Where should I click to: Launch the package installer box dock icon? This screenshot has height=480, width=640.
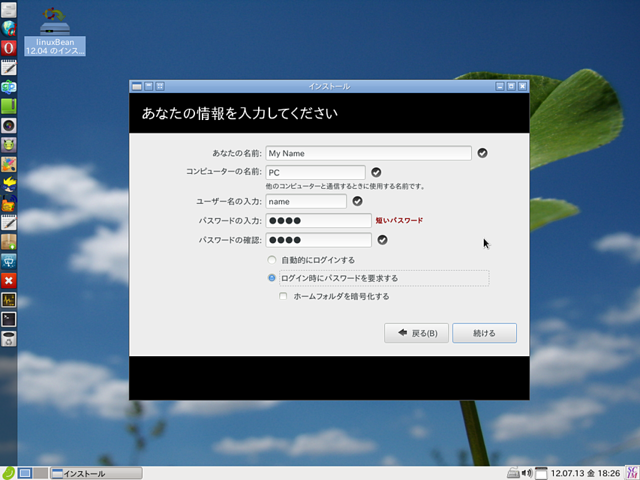pyautogui.click(x=9, y=242)
